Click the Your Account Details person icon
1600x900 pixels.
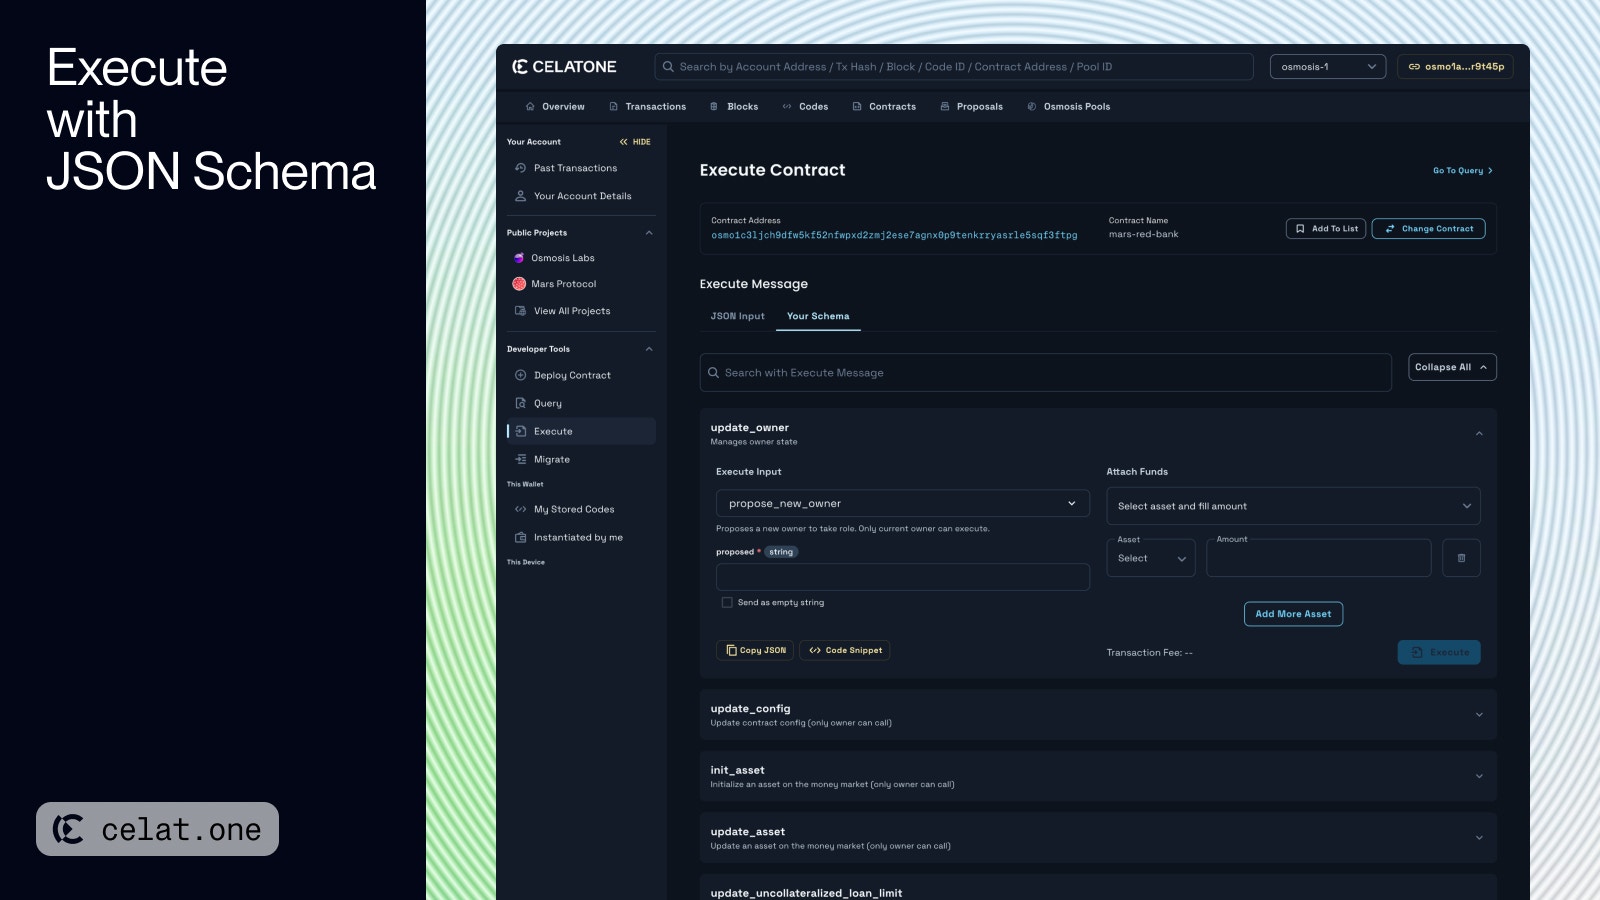pyautogui.click(x=520, y=196)
